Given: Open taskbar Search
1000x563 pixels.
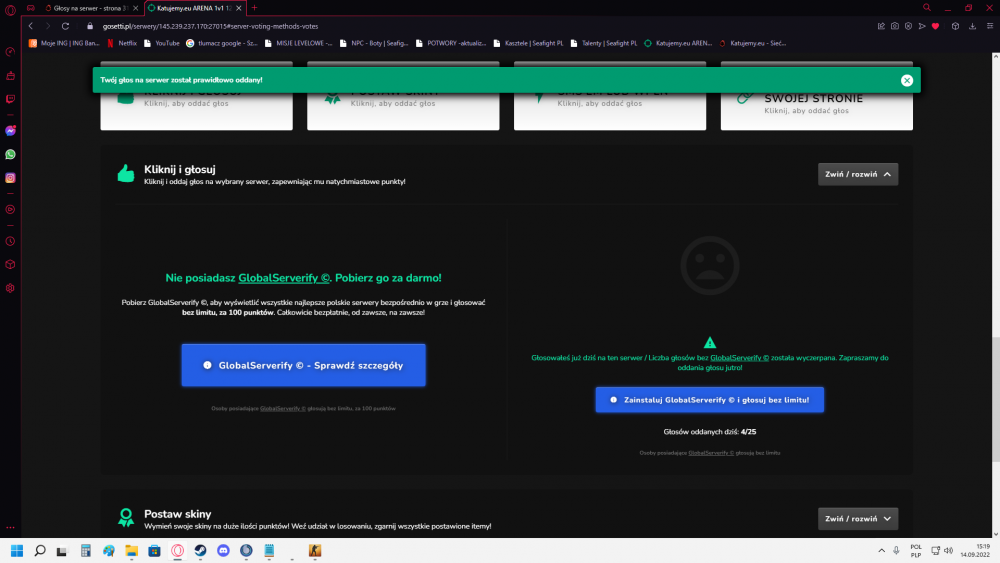Looking at the screenshot, I should 40,551.
